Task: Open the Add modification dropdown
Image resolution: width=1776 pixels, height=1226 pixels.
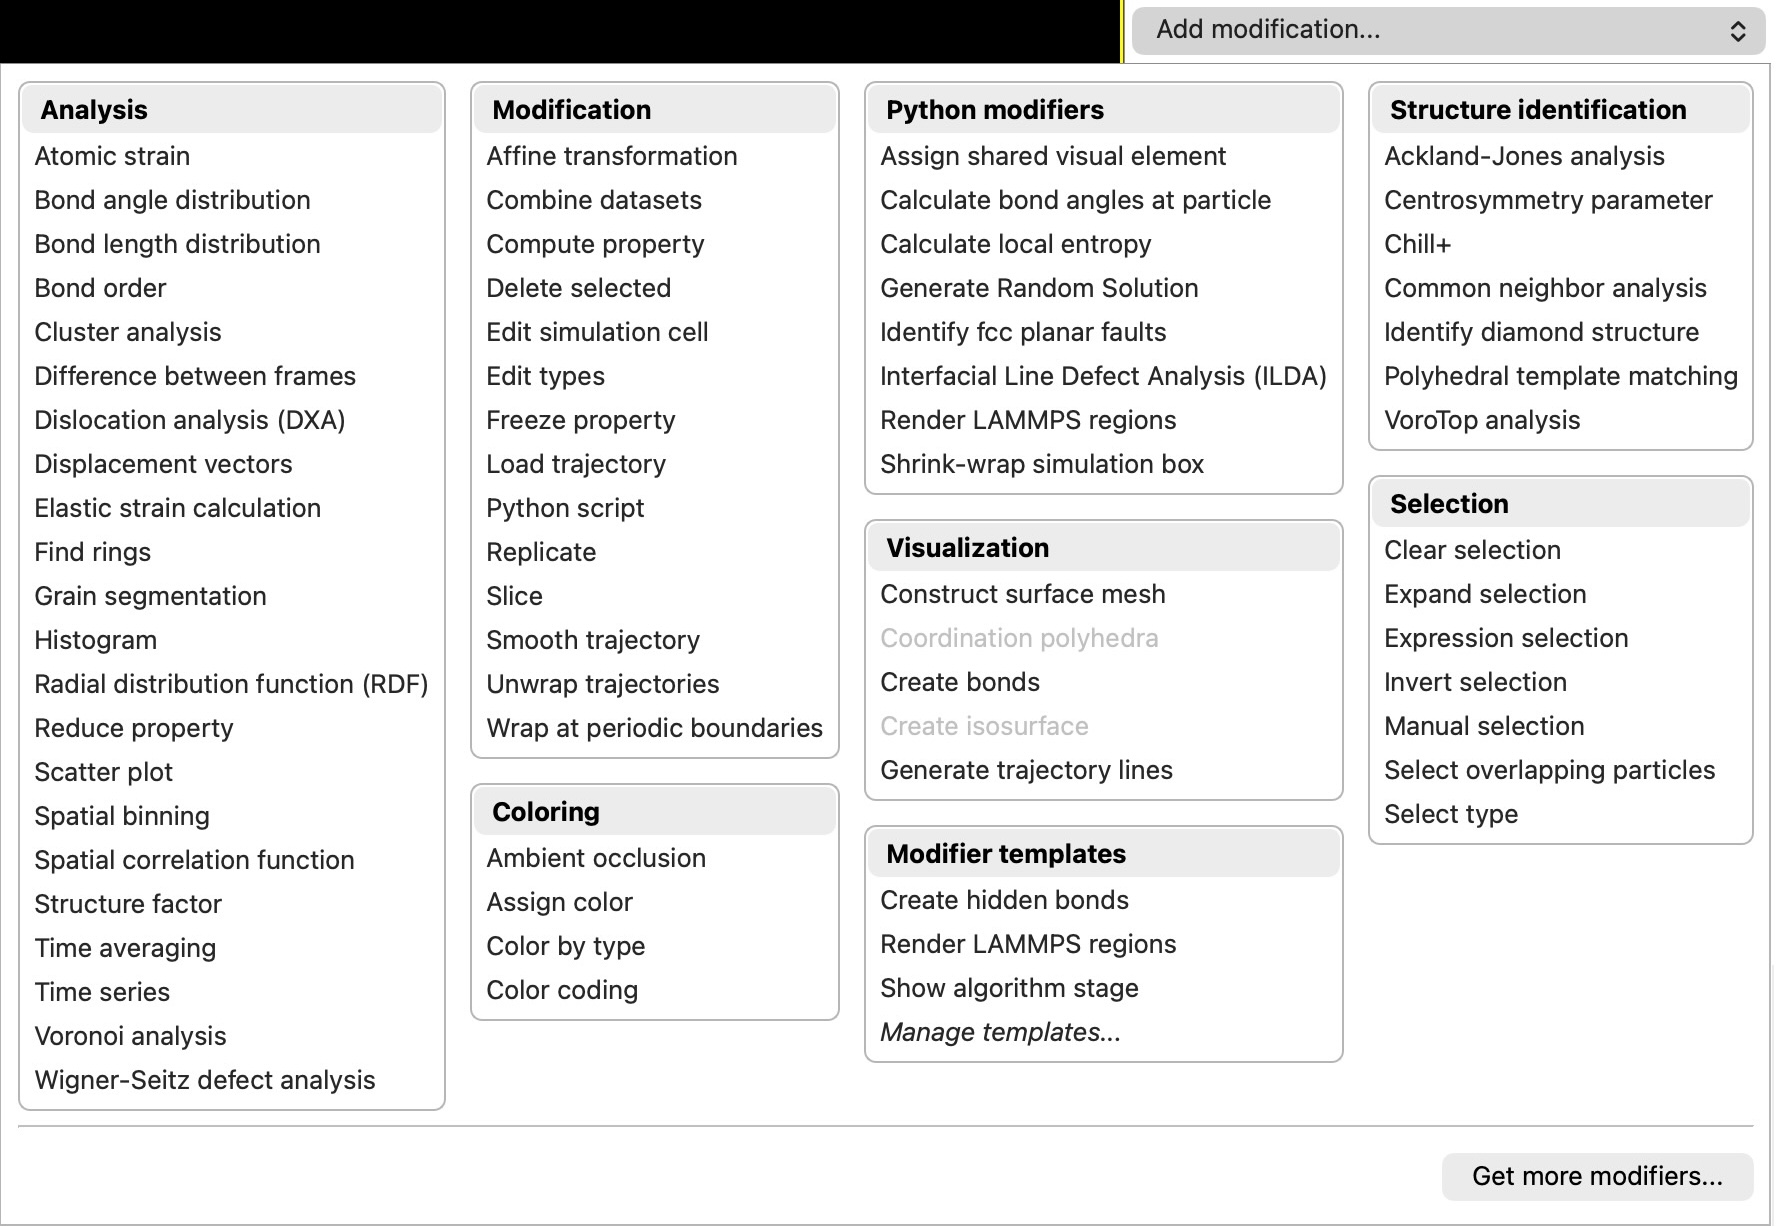Action: [x=1448, y=30]
